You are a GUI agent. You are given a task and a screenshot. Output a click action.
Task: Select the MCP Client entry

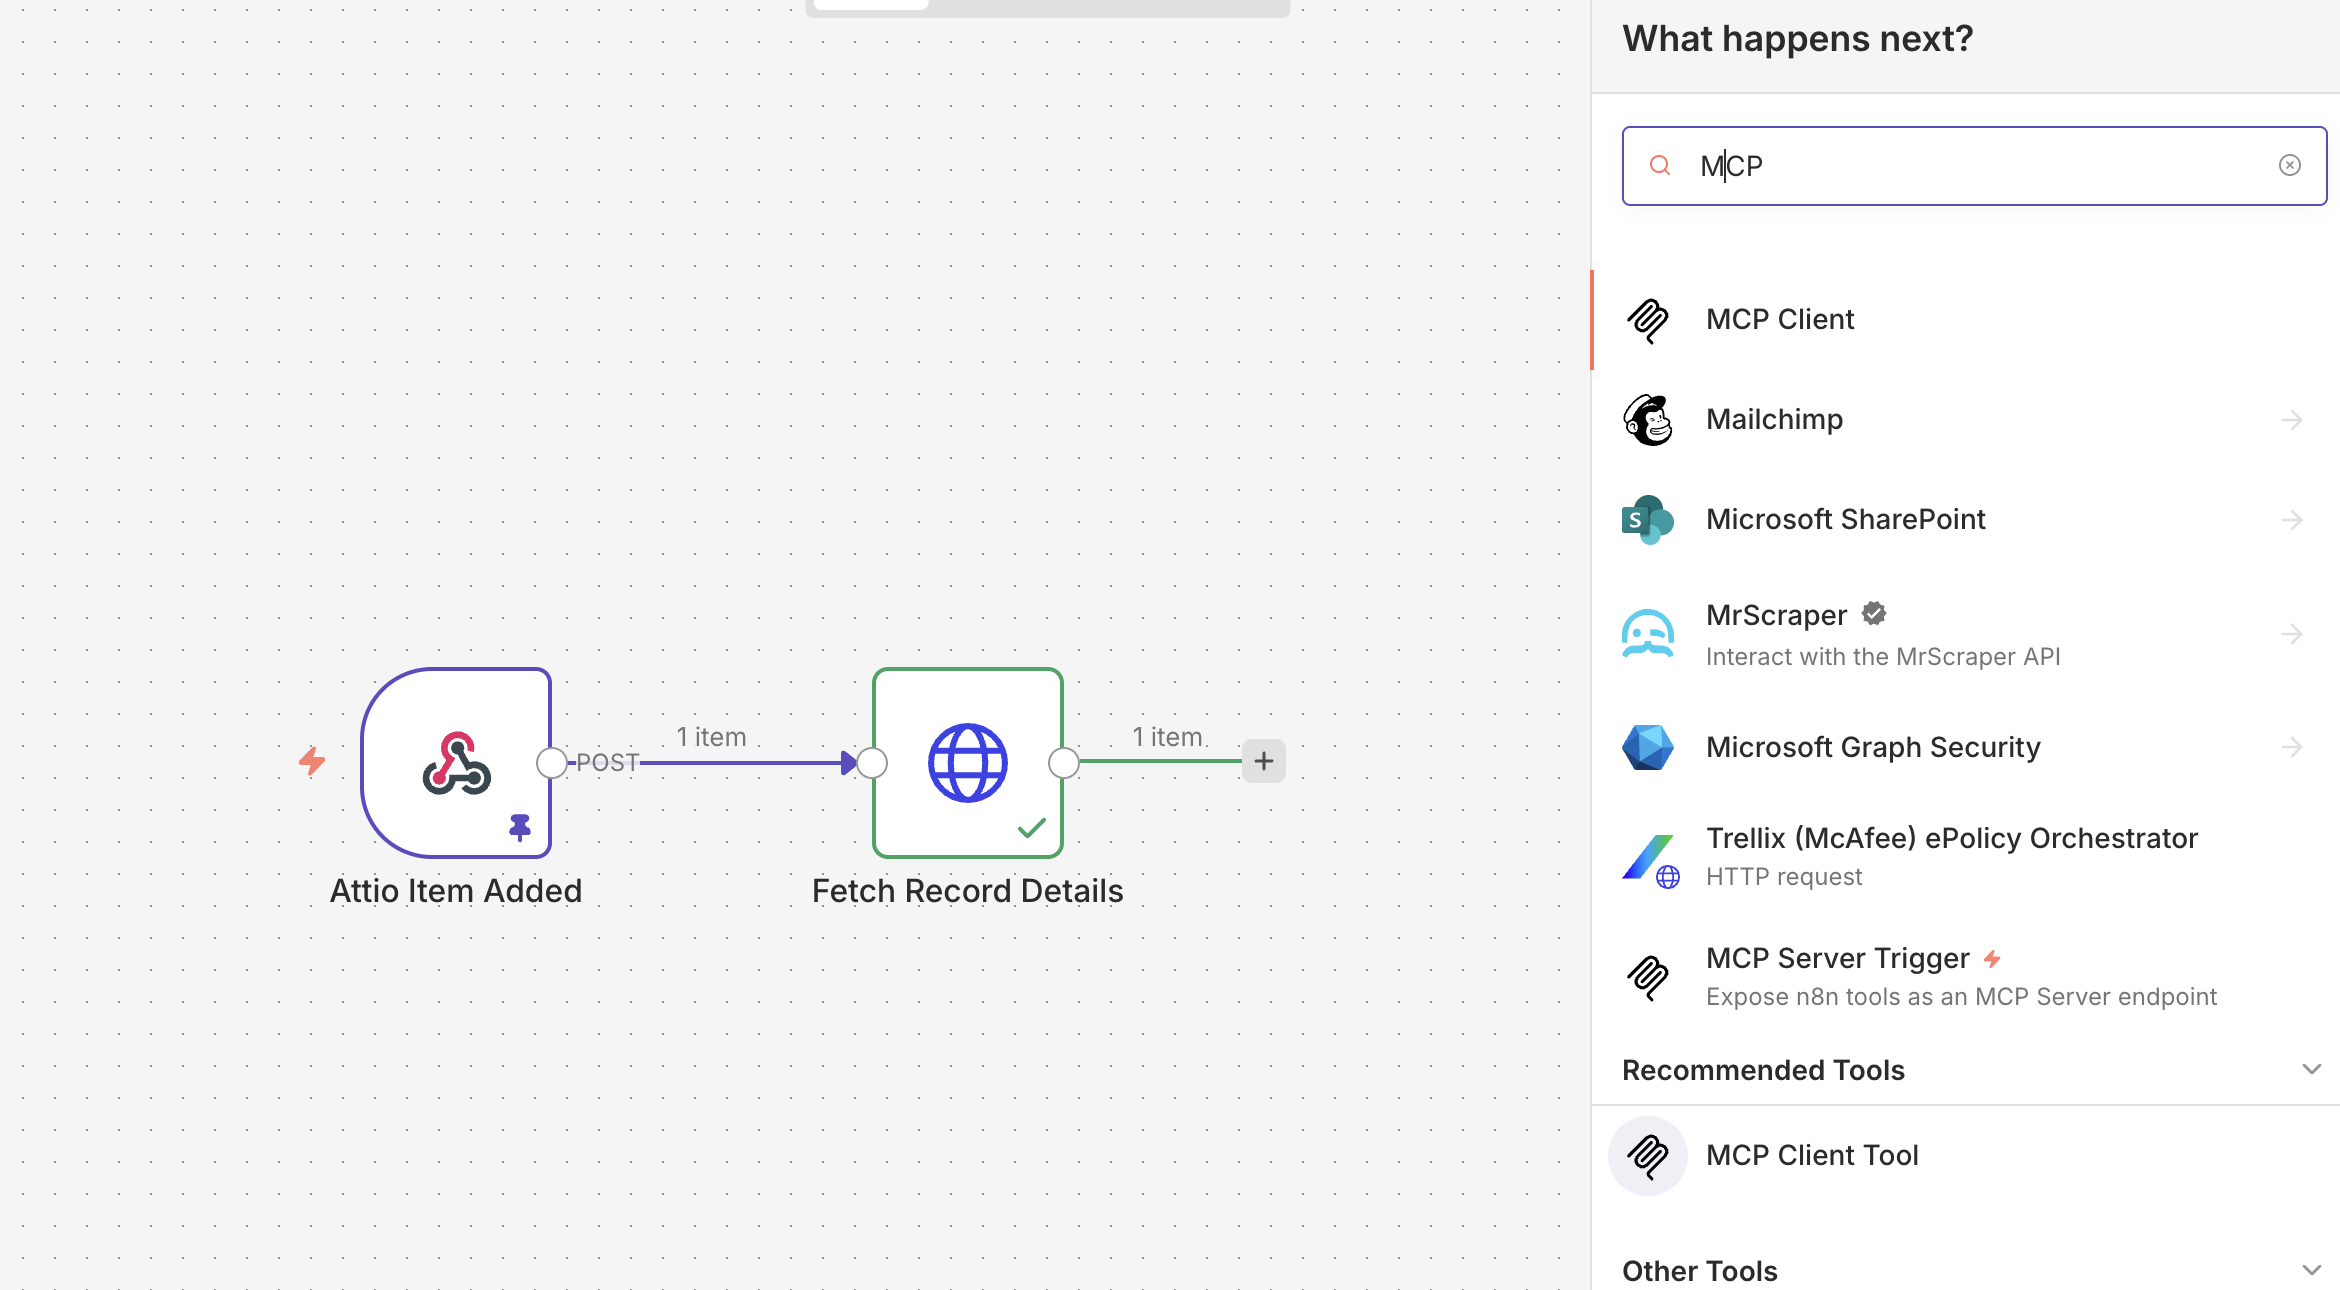click(1779, 319)
